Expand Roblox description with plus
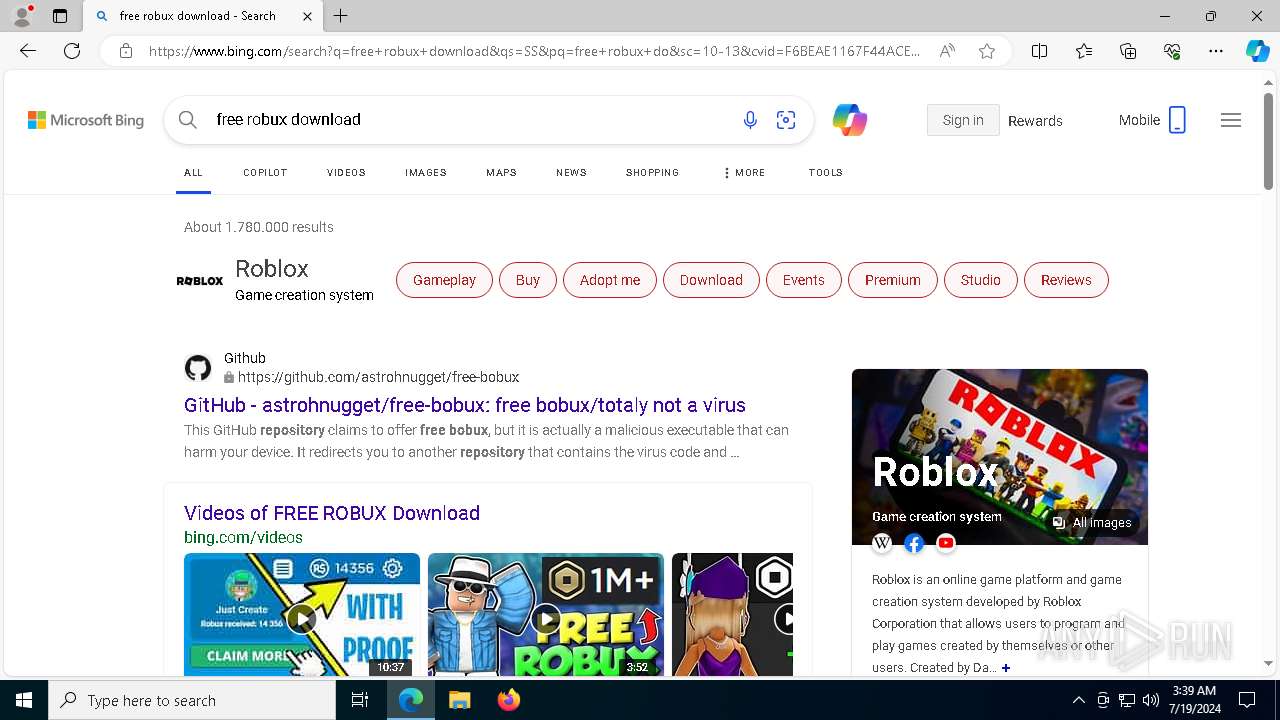 [x=1006, y=668]
